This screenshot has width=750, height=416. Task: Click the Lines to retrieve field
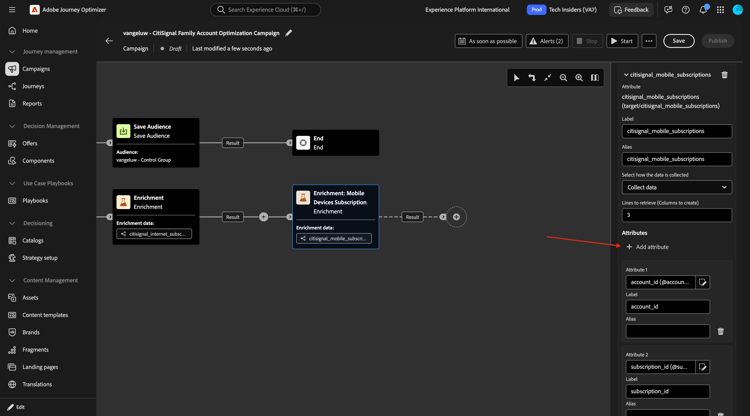677,215
